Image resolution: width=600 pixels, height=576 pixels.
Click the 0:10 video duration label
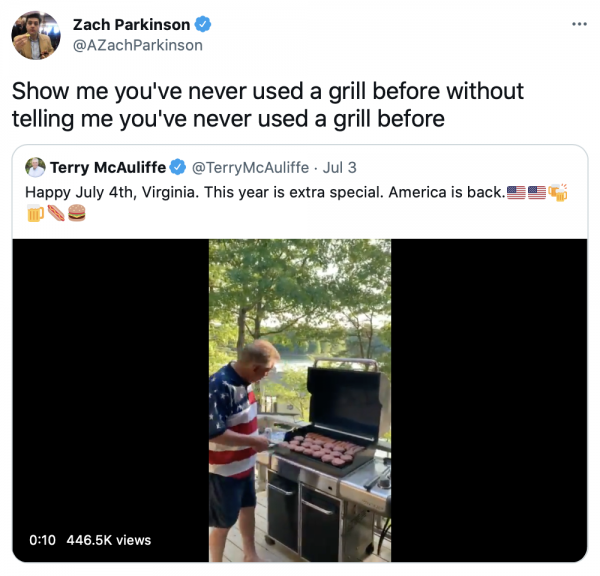[42, 540]
